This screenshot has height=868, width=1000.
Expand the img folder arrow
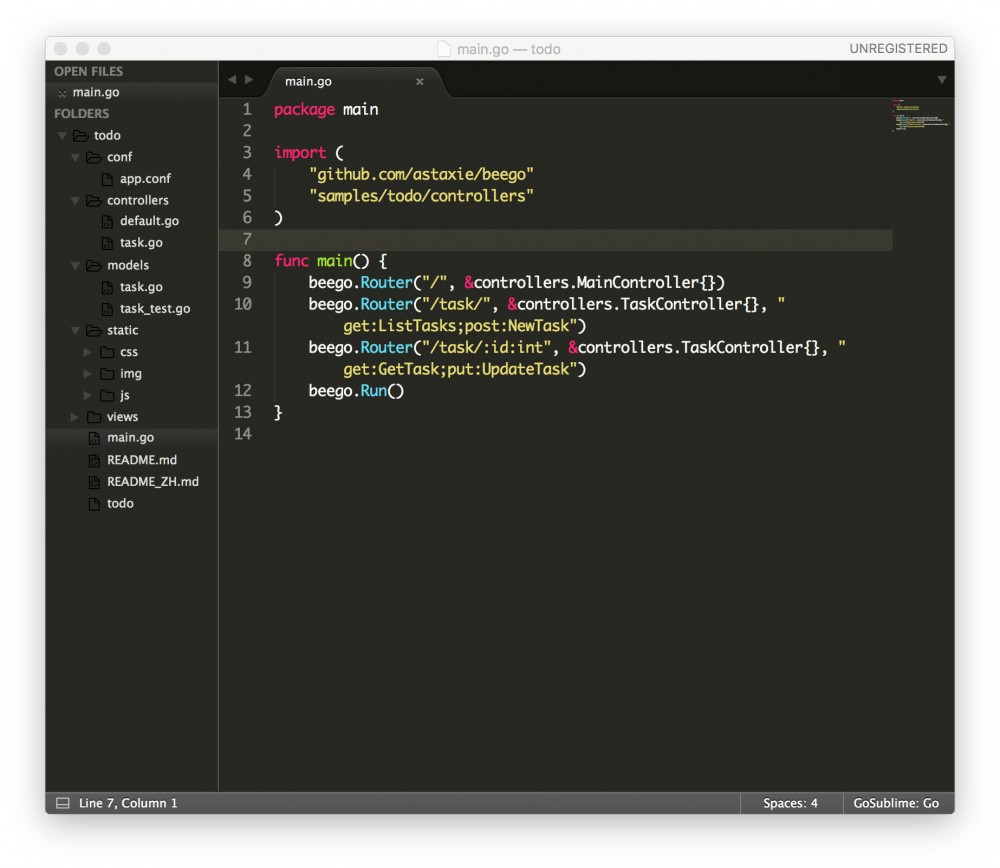point(88,374)
